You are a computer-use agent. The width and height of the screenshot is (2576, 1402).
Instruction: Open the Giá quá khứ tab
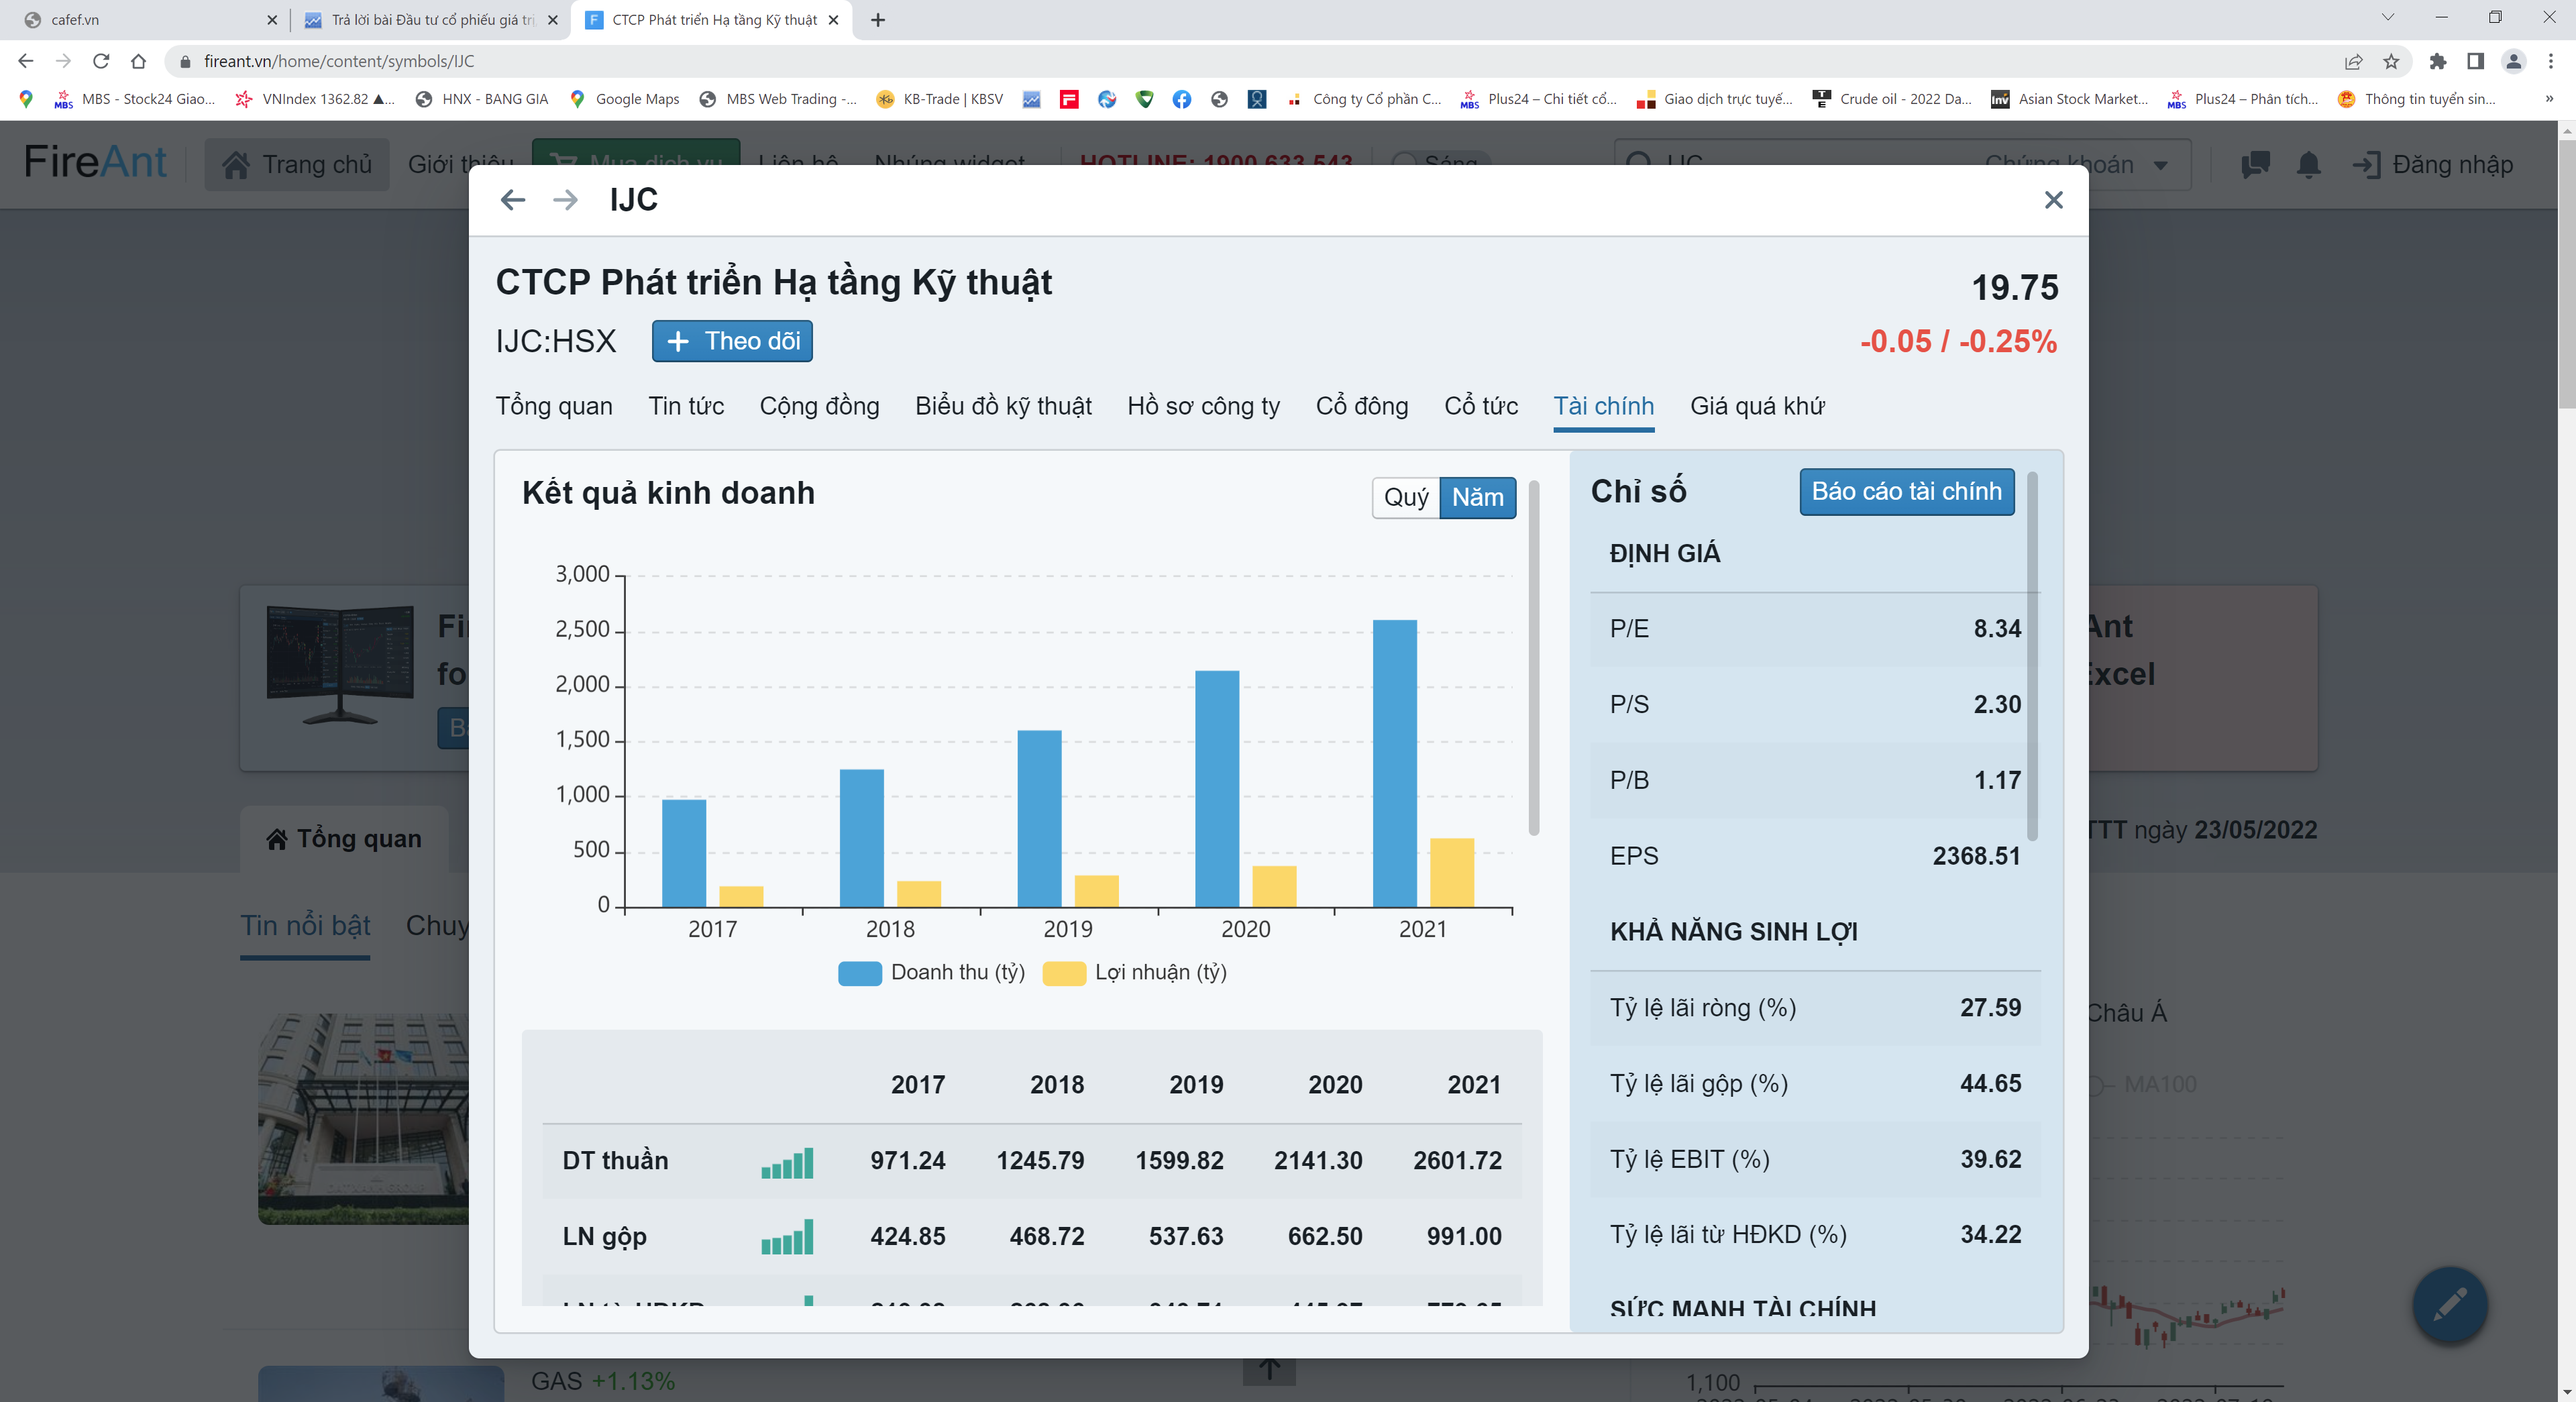click(x=1757, y=406)
